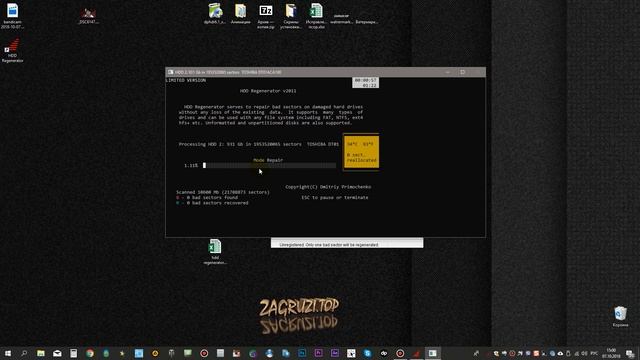
Task: Open the taskbar clock and date
Action: pos(611,353)
